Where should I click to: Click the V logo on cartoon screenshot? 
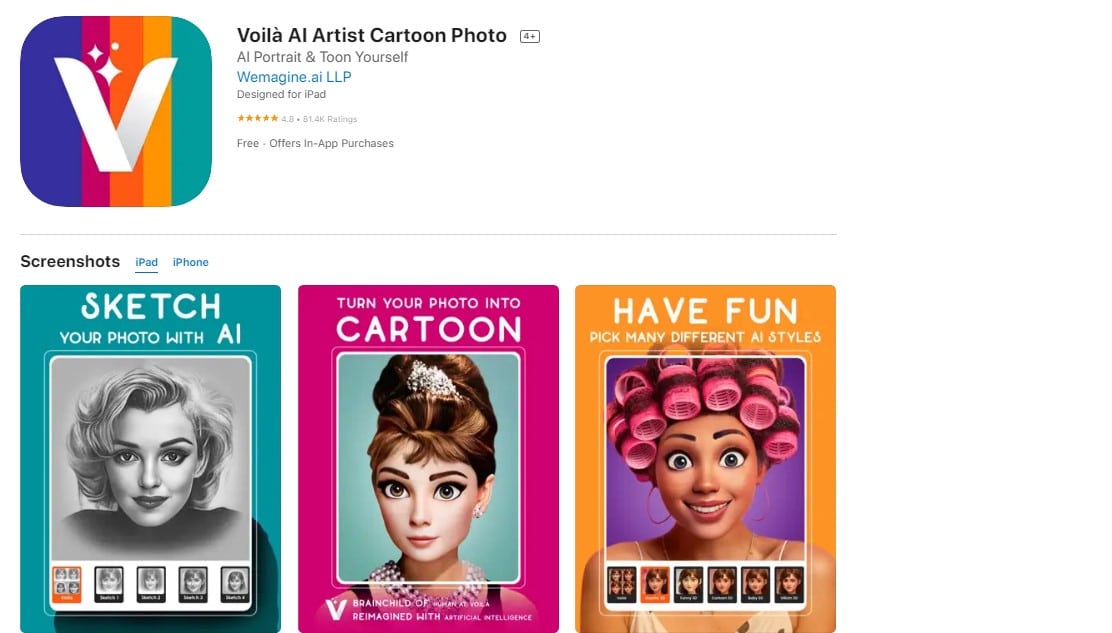point(338,610)
